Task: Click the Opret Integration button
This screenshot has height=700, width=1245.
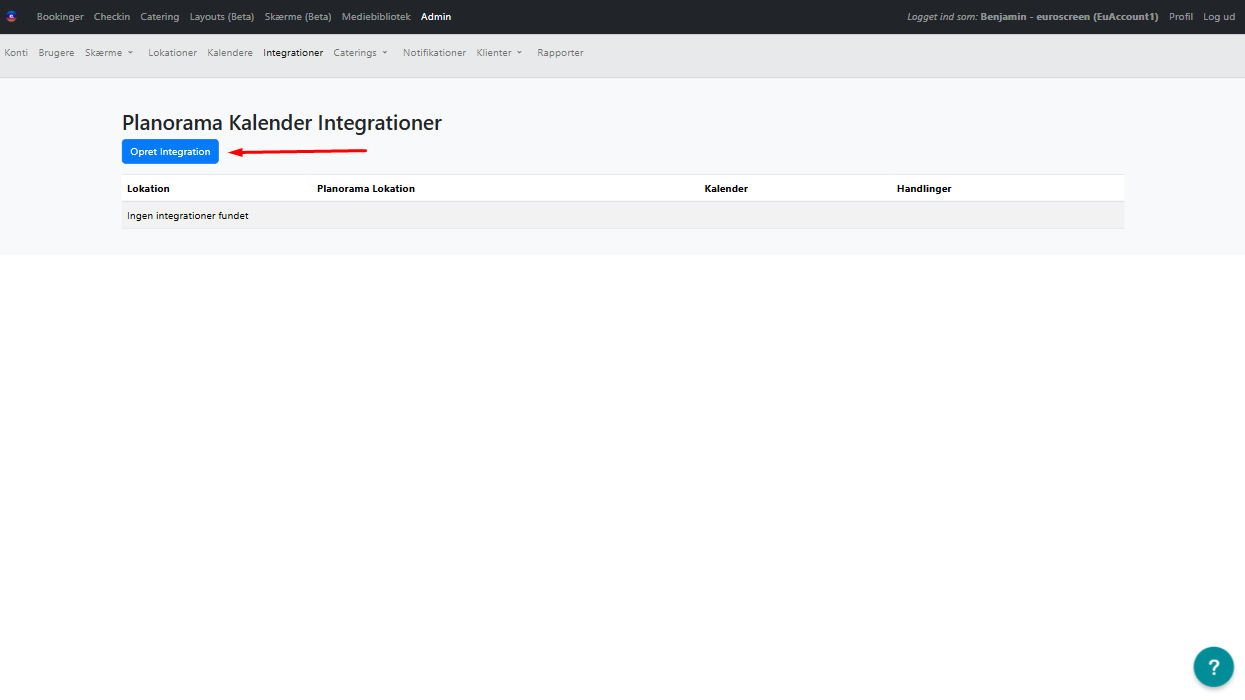Action: coord(170,152)
